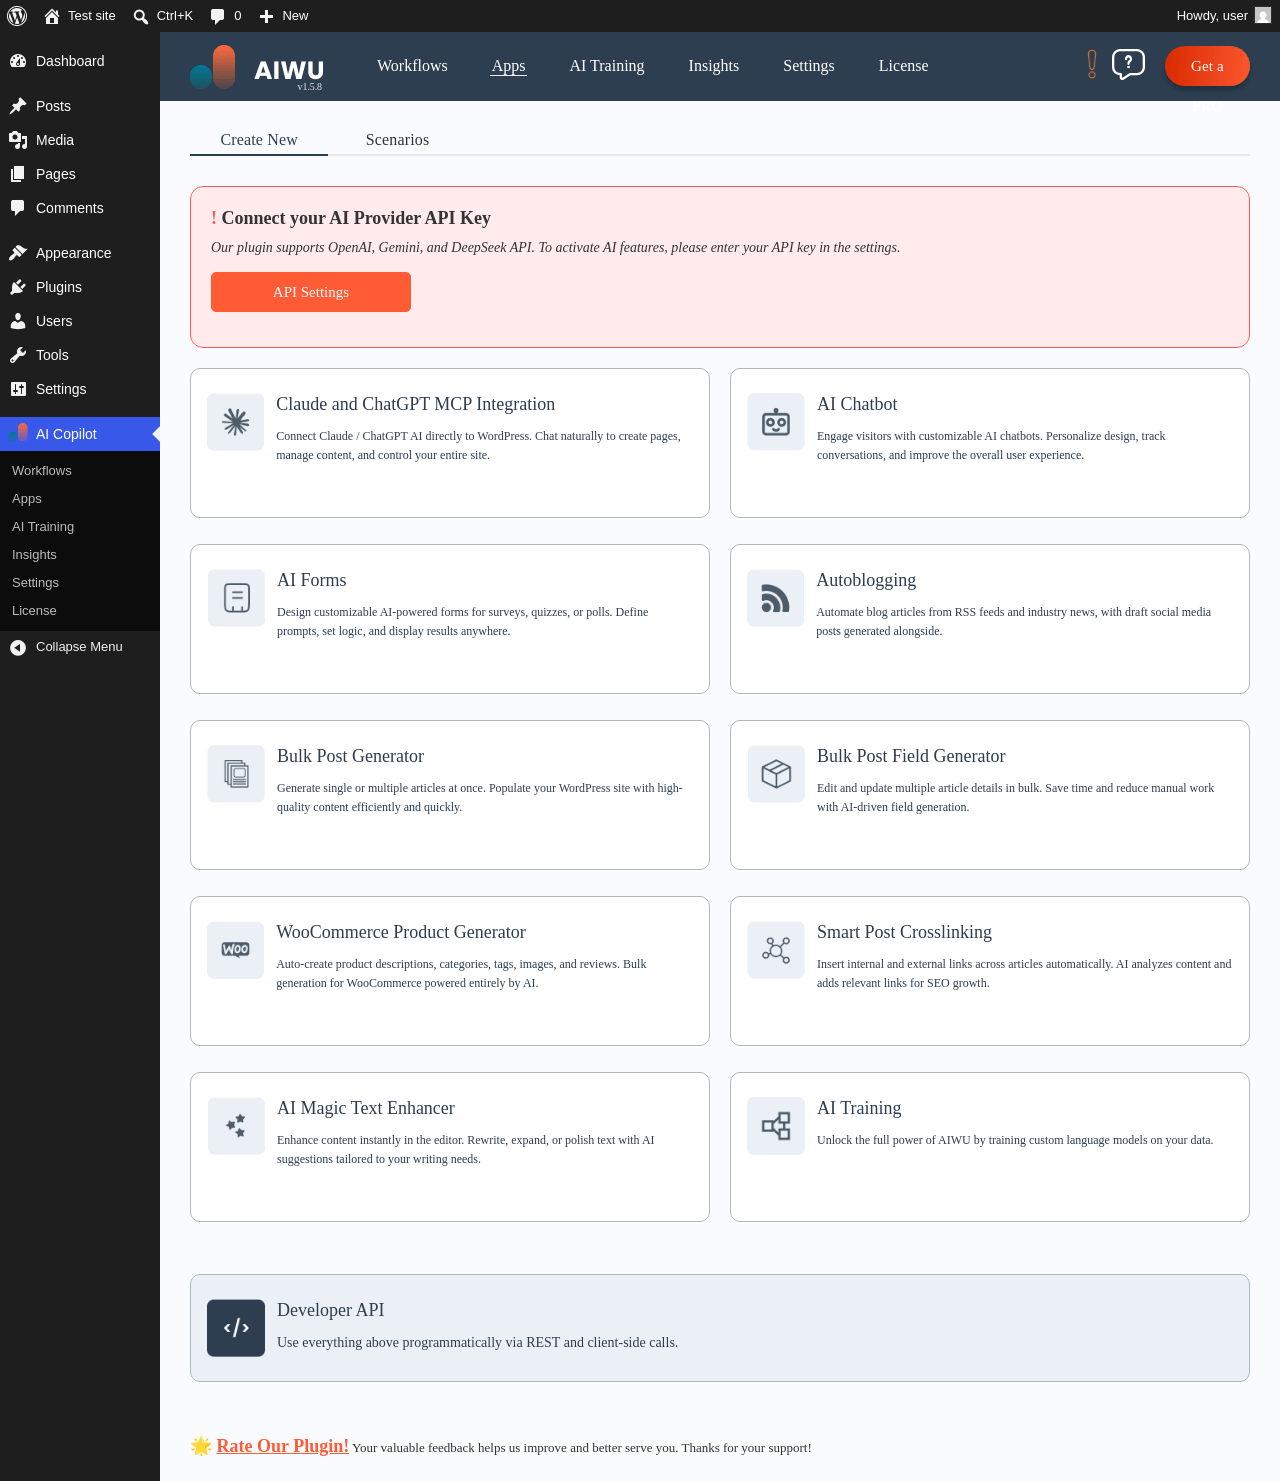Image resolution: width=1280 pixels, height=1481 pixels.
Task: Click the orange exclamation alert icon in header
Action: 1092,65
